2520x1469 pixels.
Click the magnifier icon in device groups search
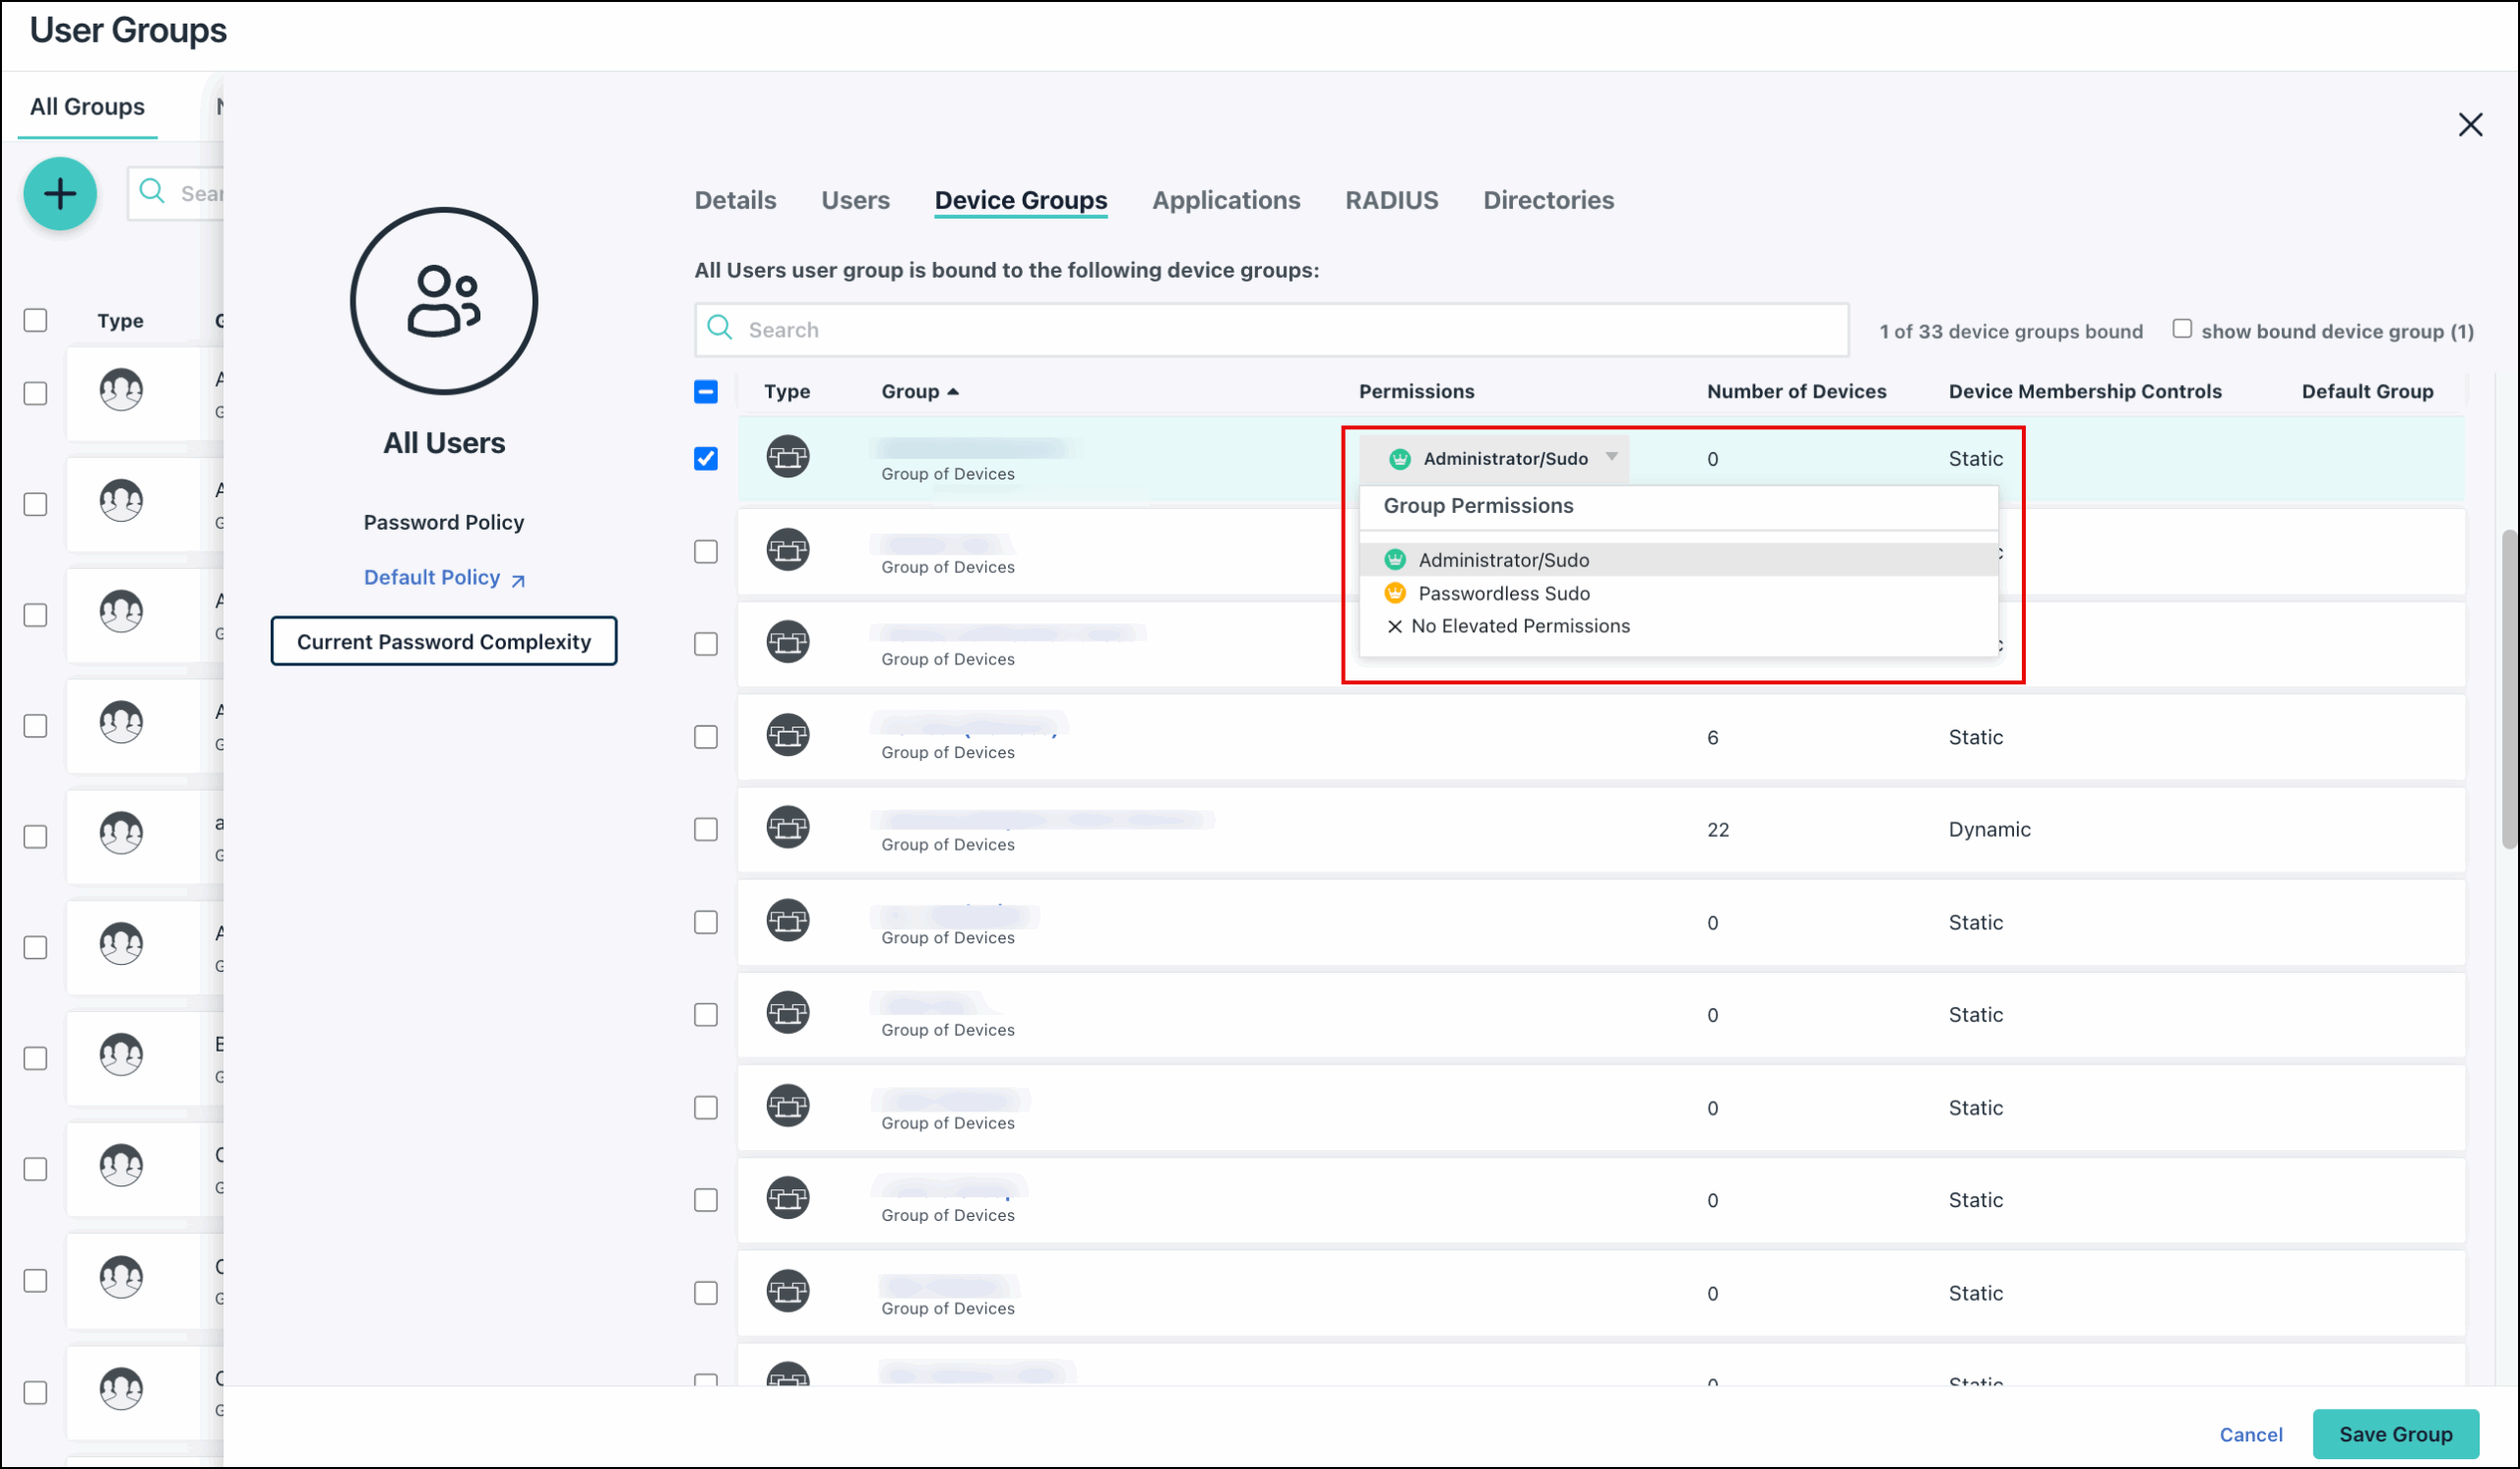[719, 328]
